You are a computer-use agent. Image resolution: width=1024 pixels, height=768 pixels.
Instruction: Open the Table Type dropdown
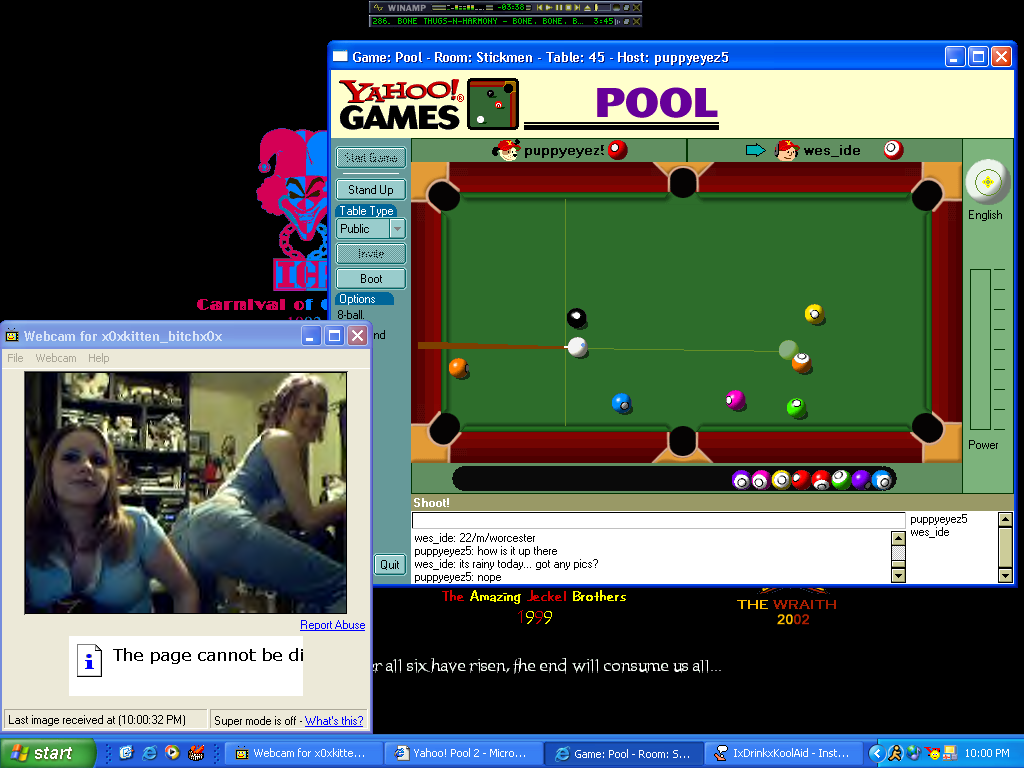tap(397, 229)
